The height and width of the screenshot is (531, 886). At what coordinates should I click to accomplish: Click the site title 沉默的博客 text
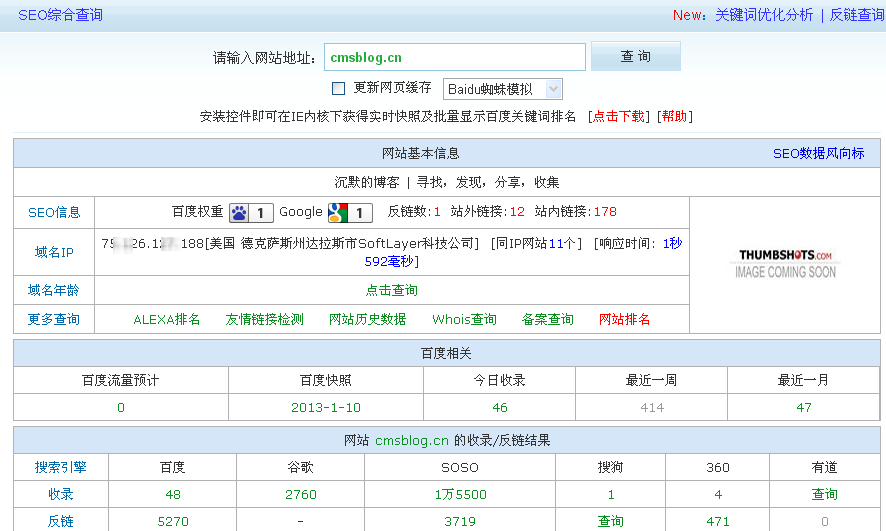coord(367,182)
